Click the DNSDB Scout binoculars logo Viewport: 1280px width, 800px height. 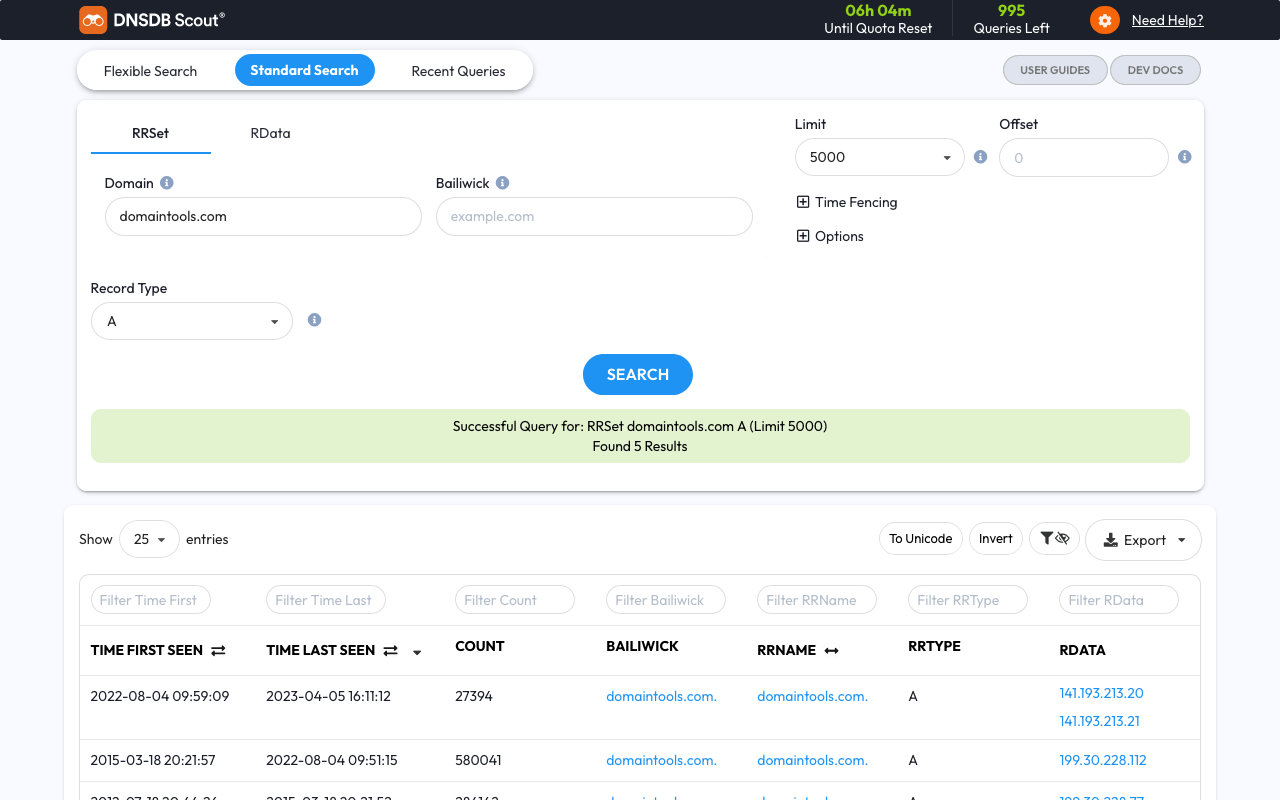click(x=93, y=19)
